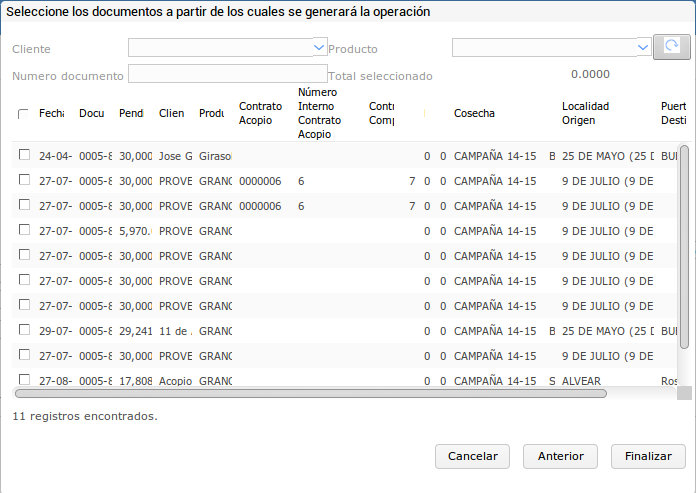Select the Jose G client cell

(176, 156)
